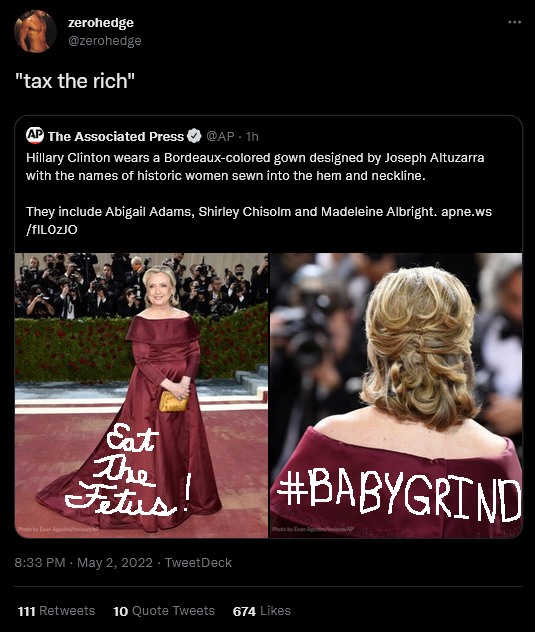Open The Associated Press profile name

(x=116, y=137)
